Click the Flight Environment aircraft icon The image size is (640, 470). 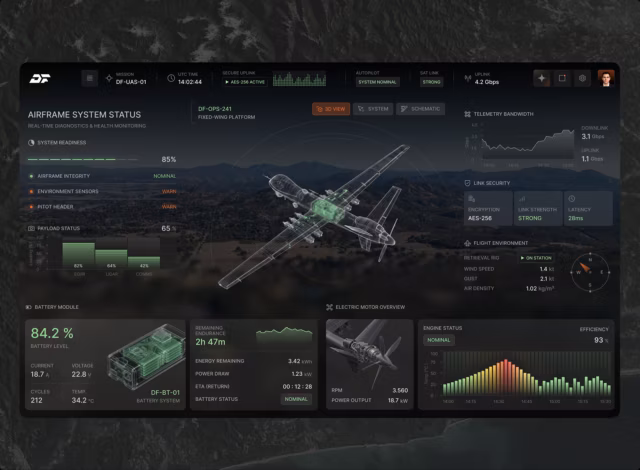point(467,243)
